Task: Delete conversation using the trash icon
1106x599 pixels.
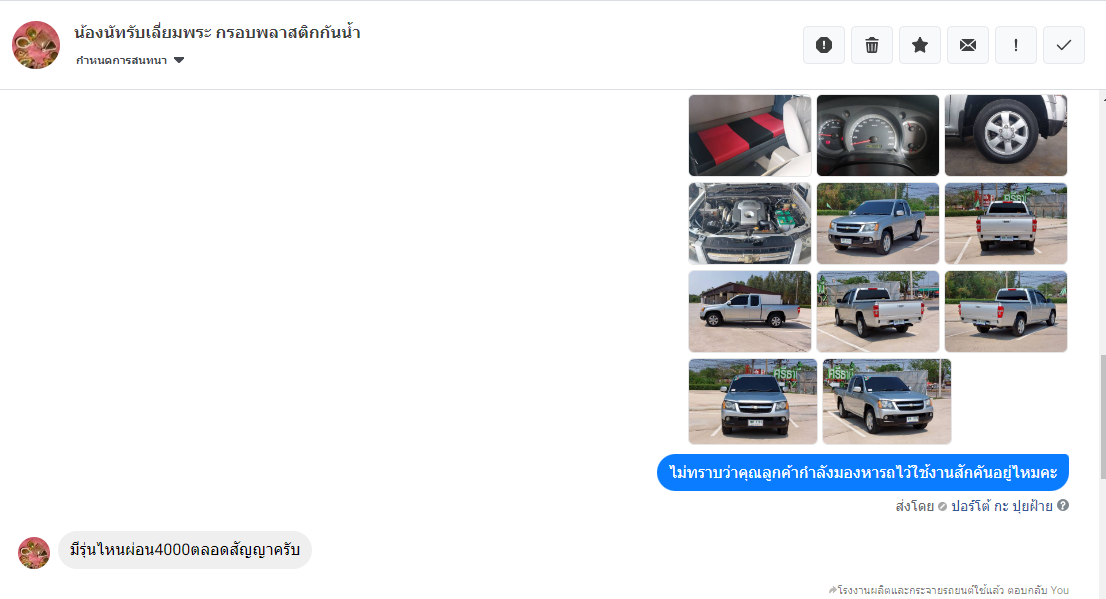Action: pos(872,45)
